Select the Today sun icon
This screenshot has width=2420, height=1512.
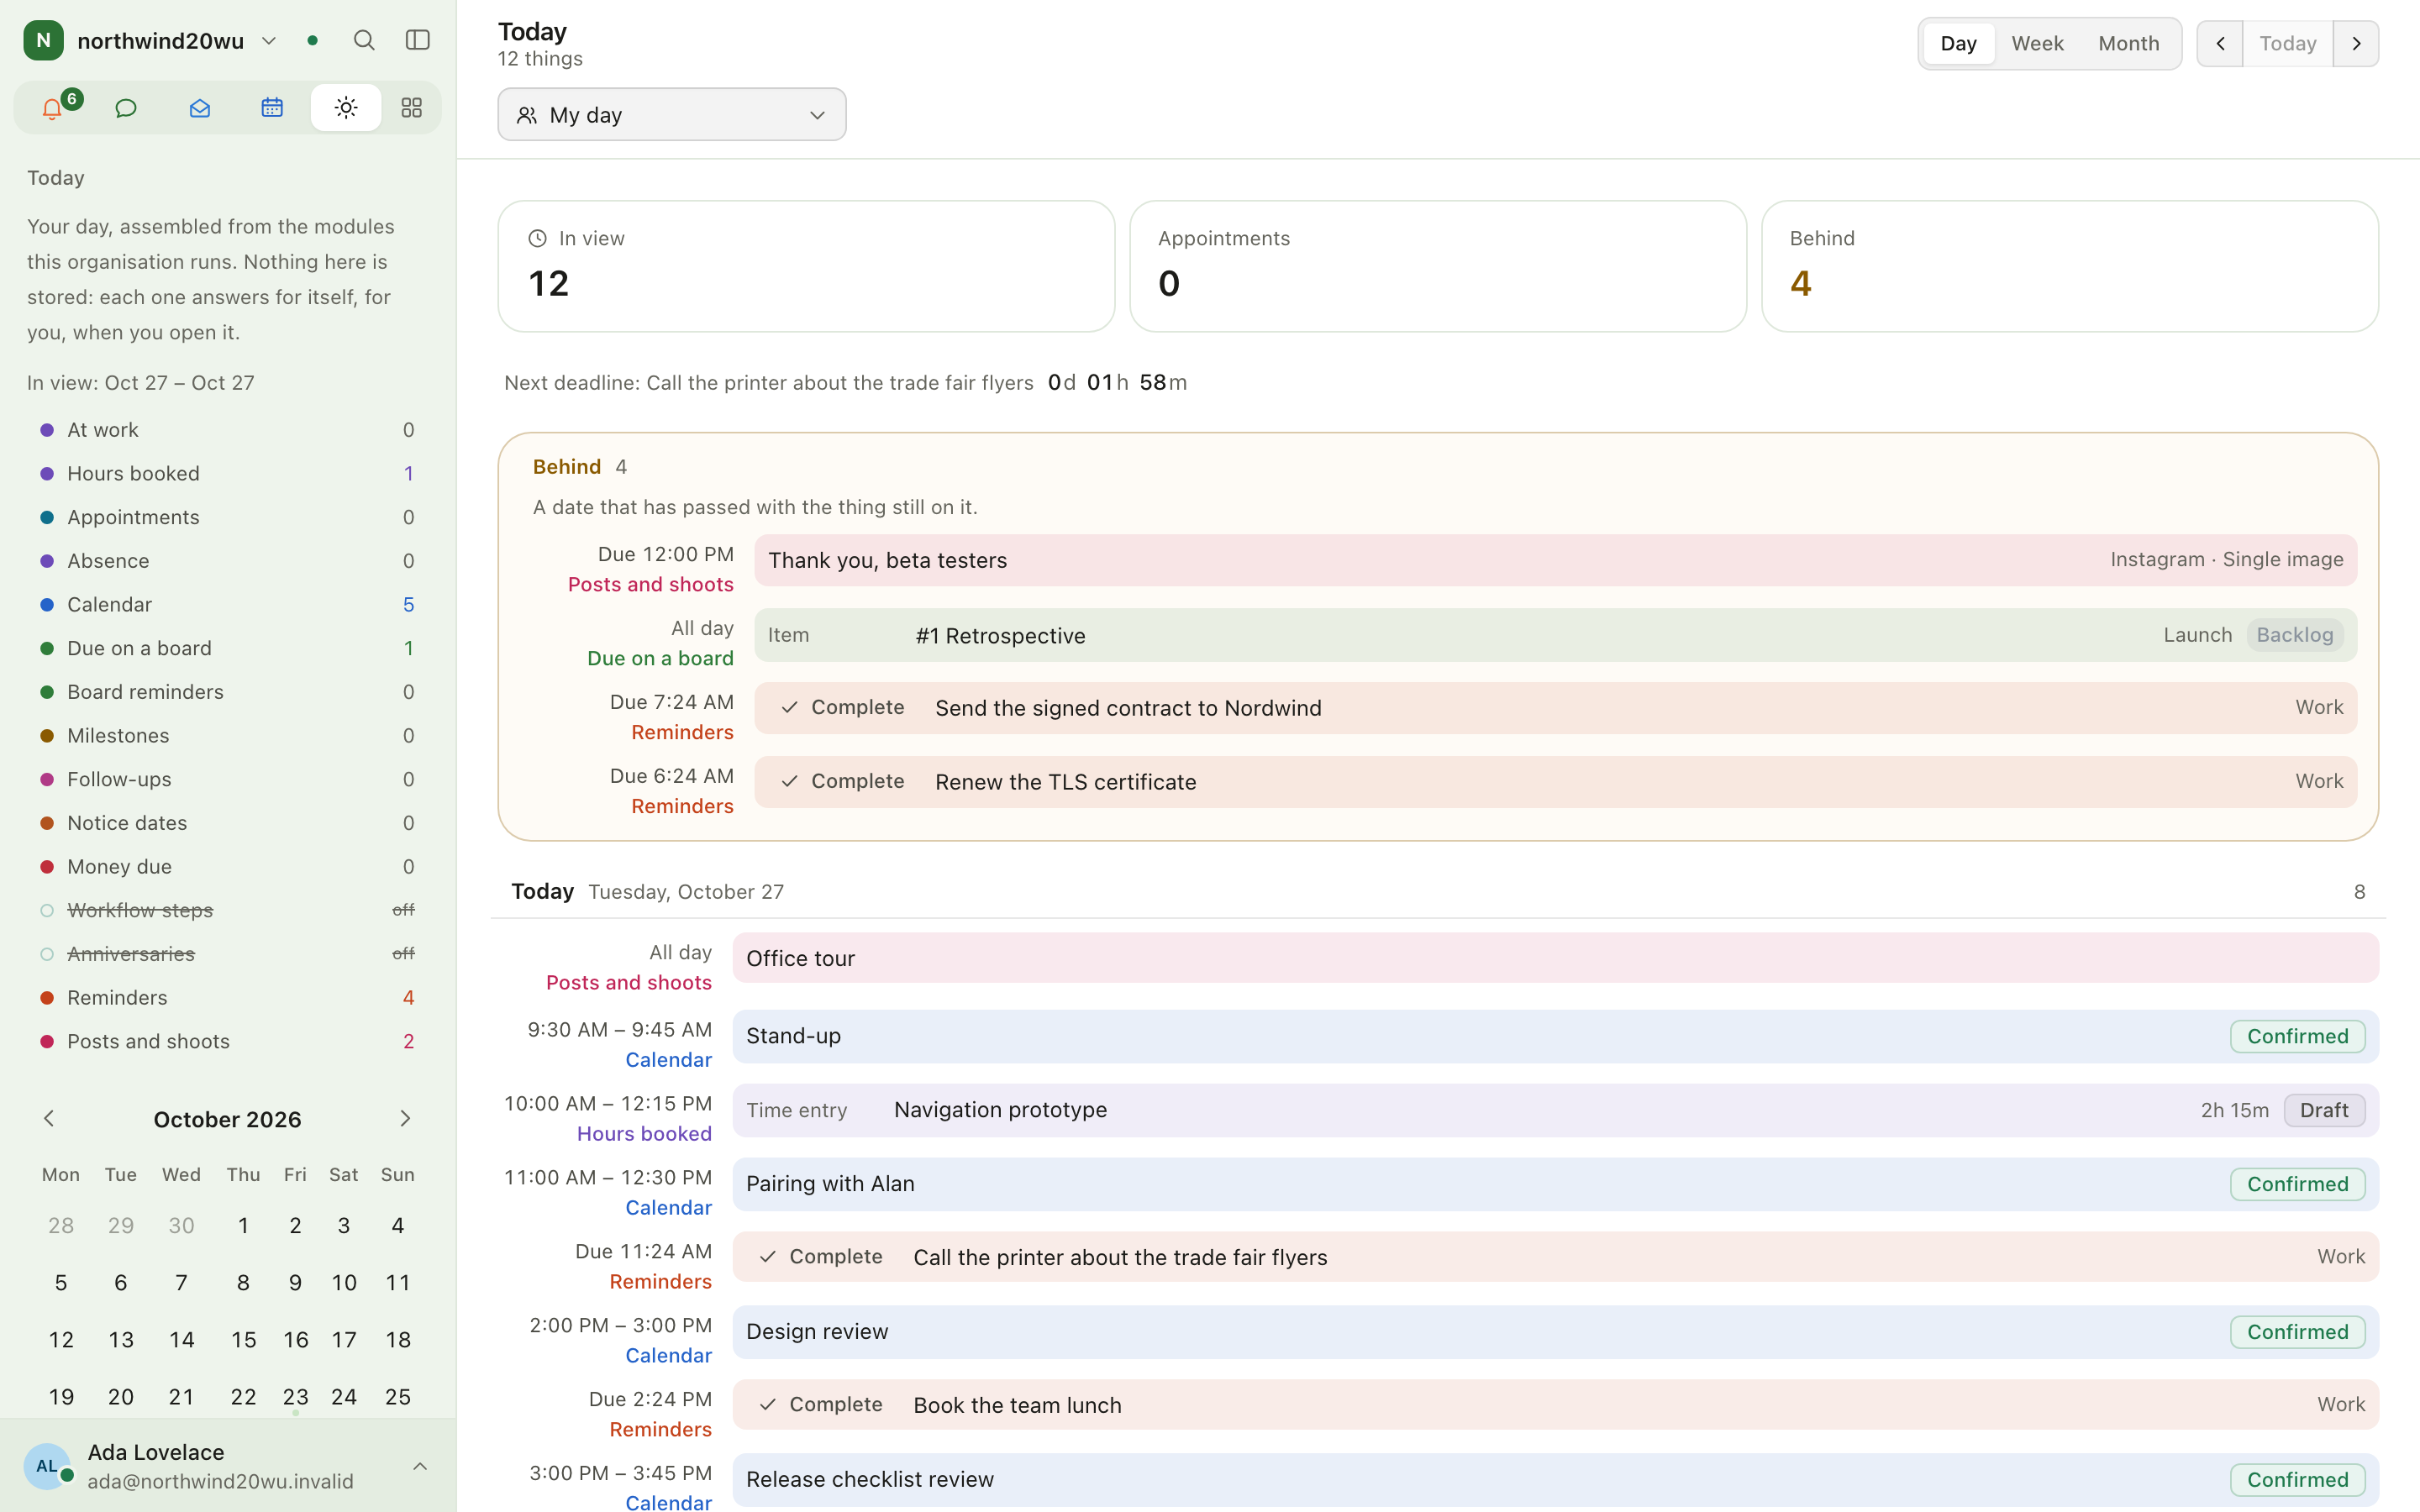click(x=346, y=108)
